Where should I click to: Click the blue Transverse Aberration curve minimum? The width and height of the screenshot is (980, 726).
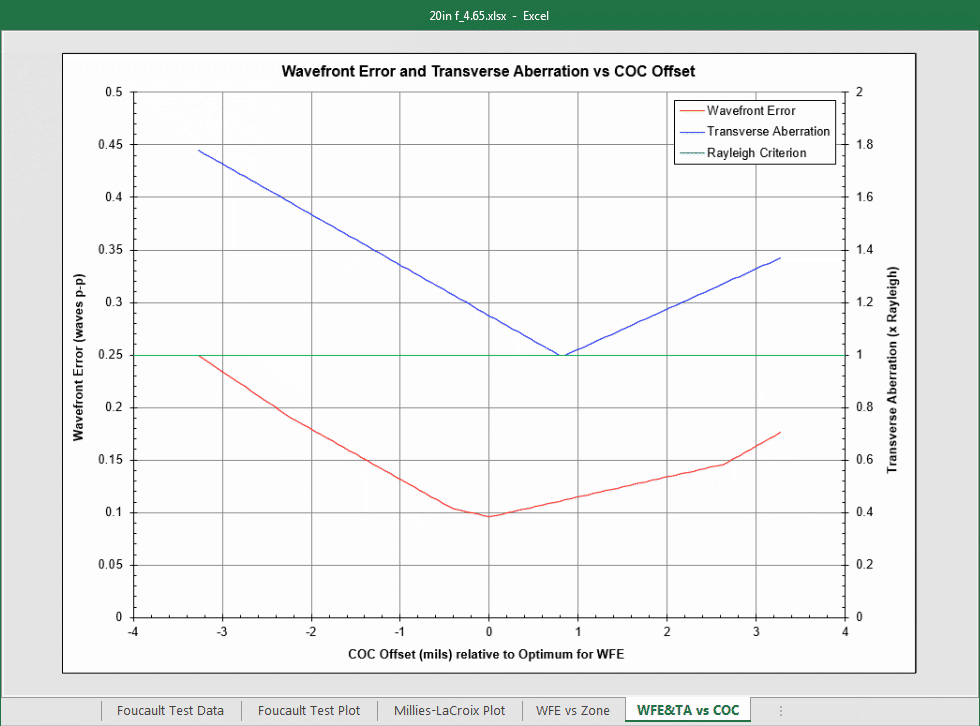pyautogui.click(x=562, y=355)
